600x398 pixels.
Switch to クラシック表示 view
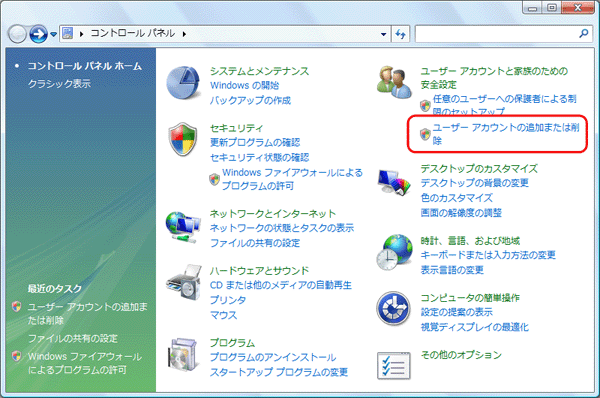point(59,83)
